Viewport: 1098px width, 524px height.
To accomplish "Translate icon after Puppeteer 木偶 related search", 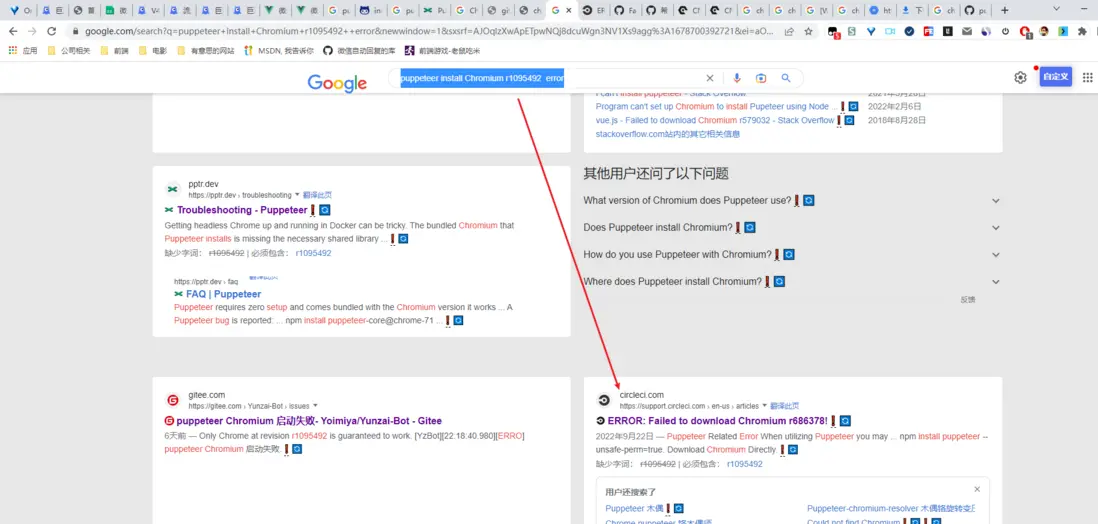I will 679,509.
